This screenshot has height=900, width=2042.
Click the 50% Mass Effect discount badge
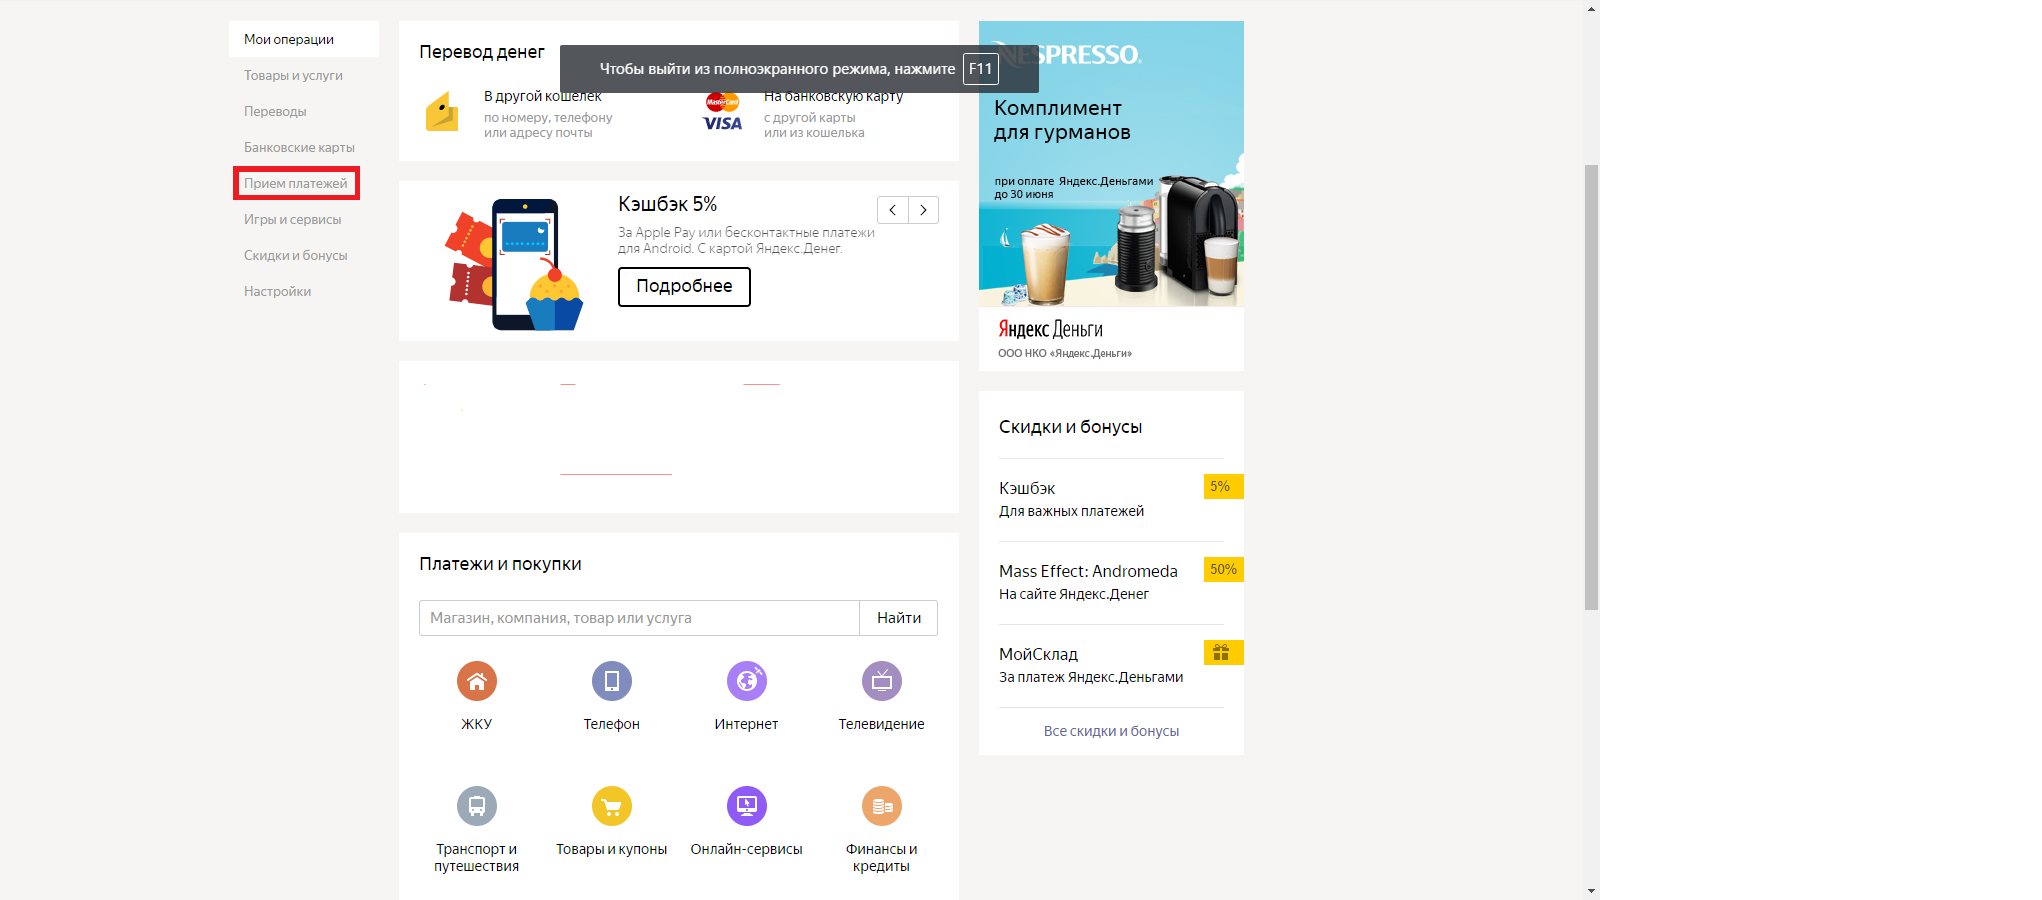pos(1223,569)
